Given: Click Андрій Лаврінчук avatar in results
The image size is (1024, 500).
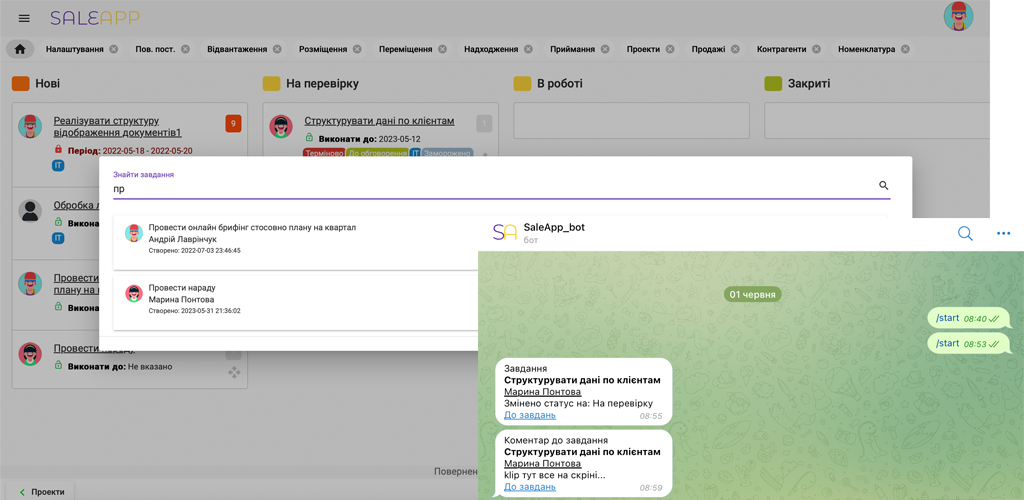Looking at the screenshot, I should 134,233.
